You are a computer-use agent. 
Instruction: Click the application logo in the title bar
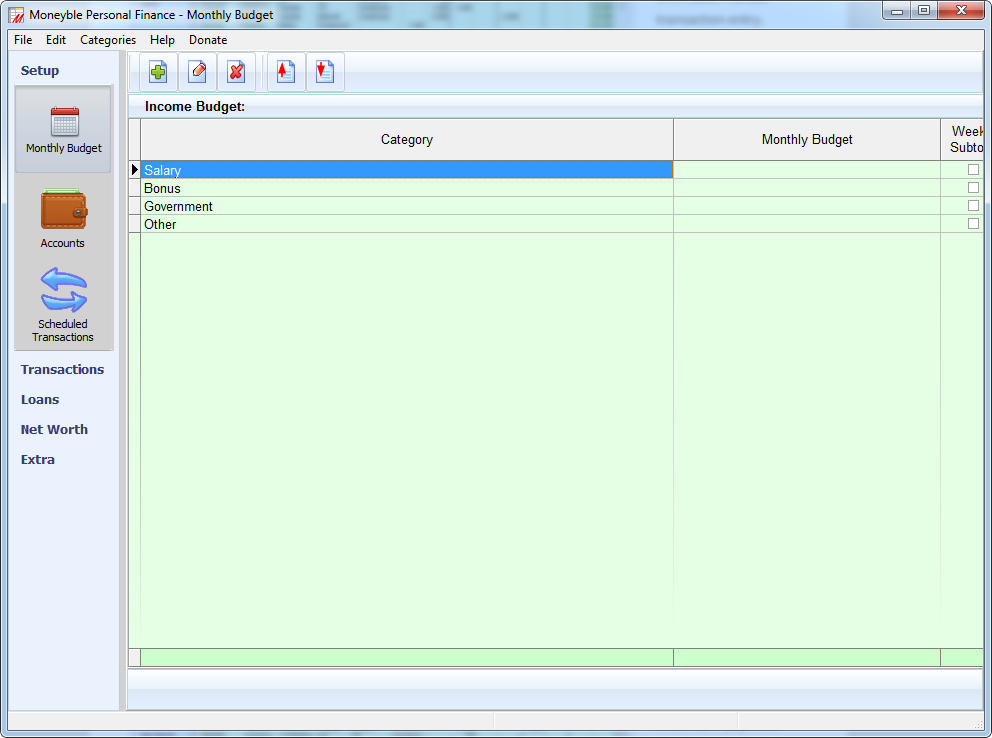click(x=14, y=14)
